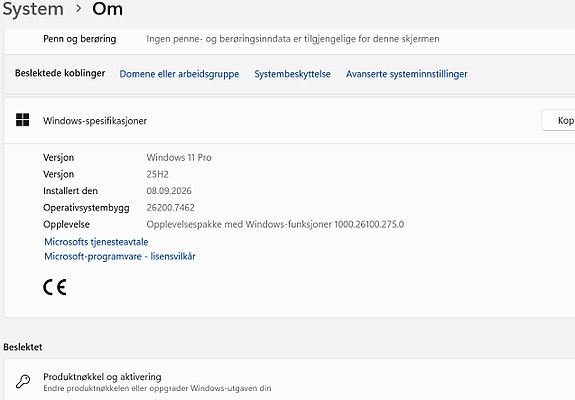Click the key icon next to Produktnøkkel og aktivering

(23, 381)
